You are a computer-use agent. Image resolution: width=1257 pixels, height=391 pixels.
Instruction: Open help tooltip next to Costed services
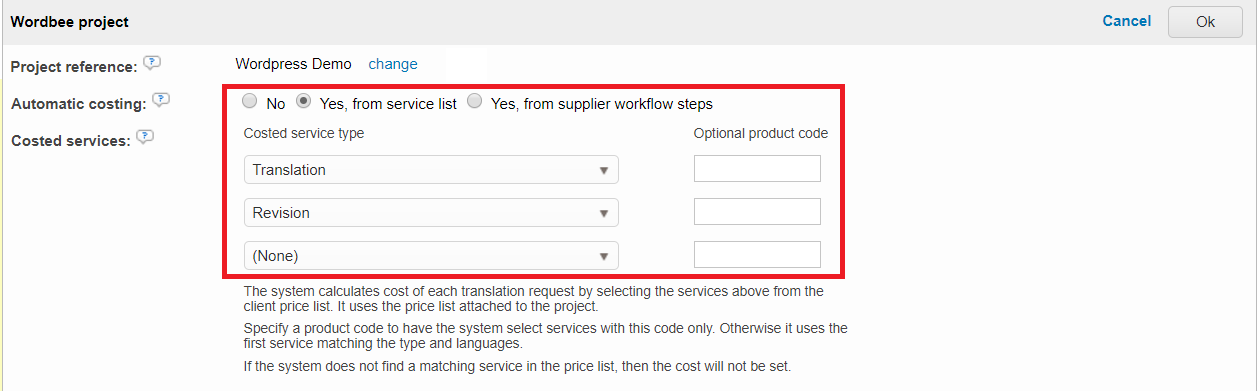click(145, 138)
